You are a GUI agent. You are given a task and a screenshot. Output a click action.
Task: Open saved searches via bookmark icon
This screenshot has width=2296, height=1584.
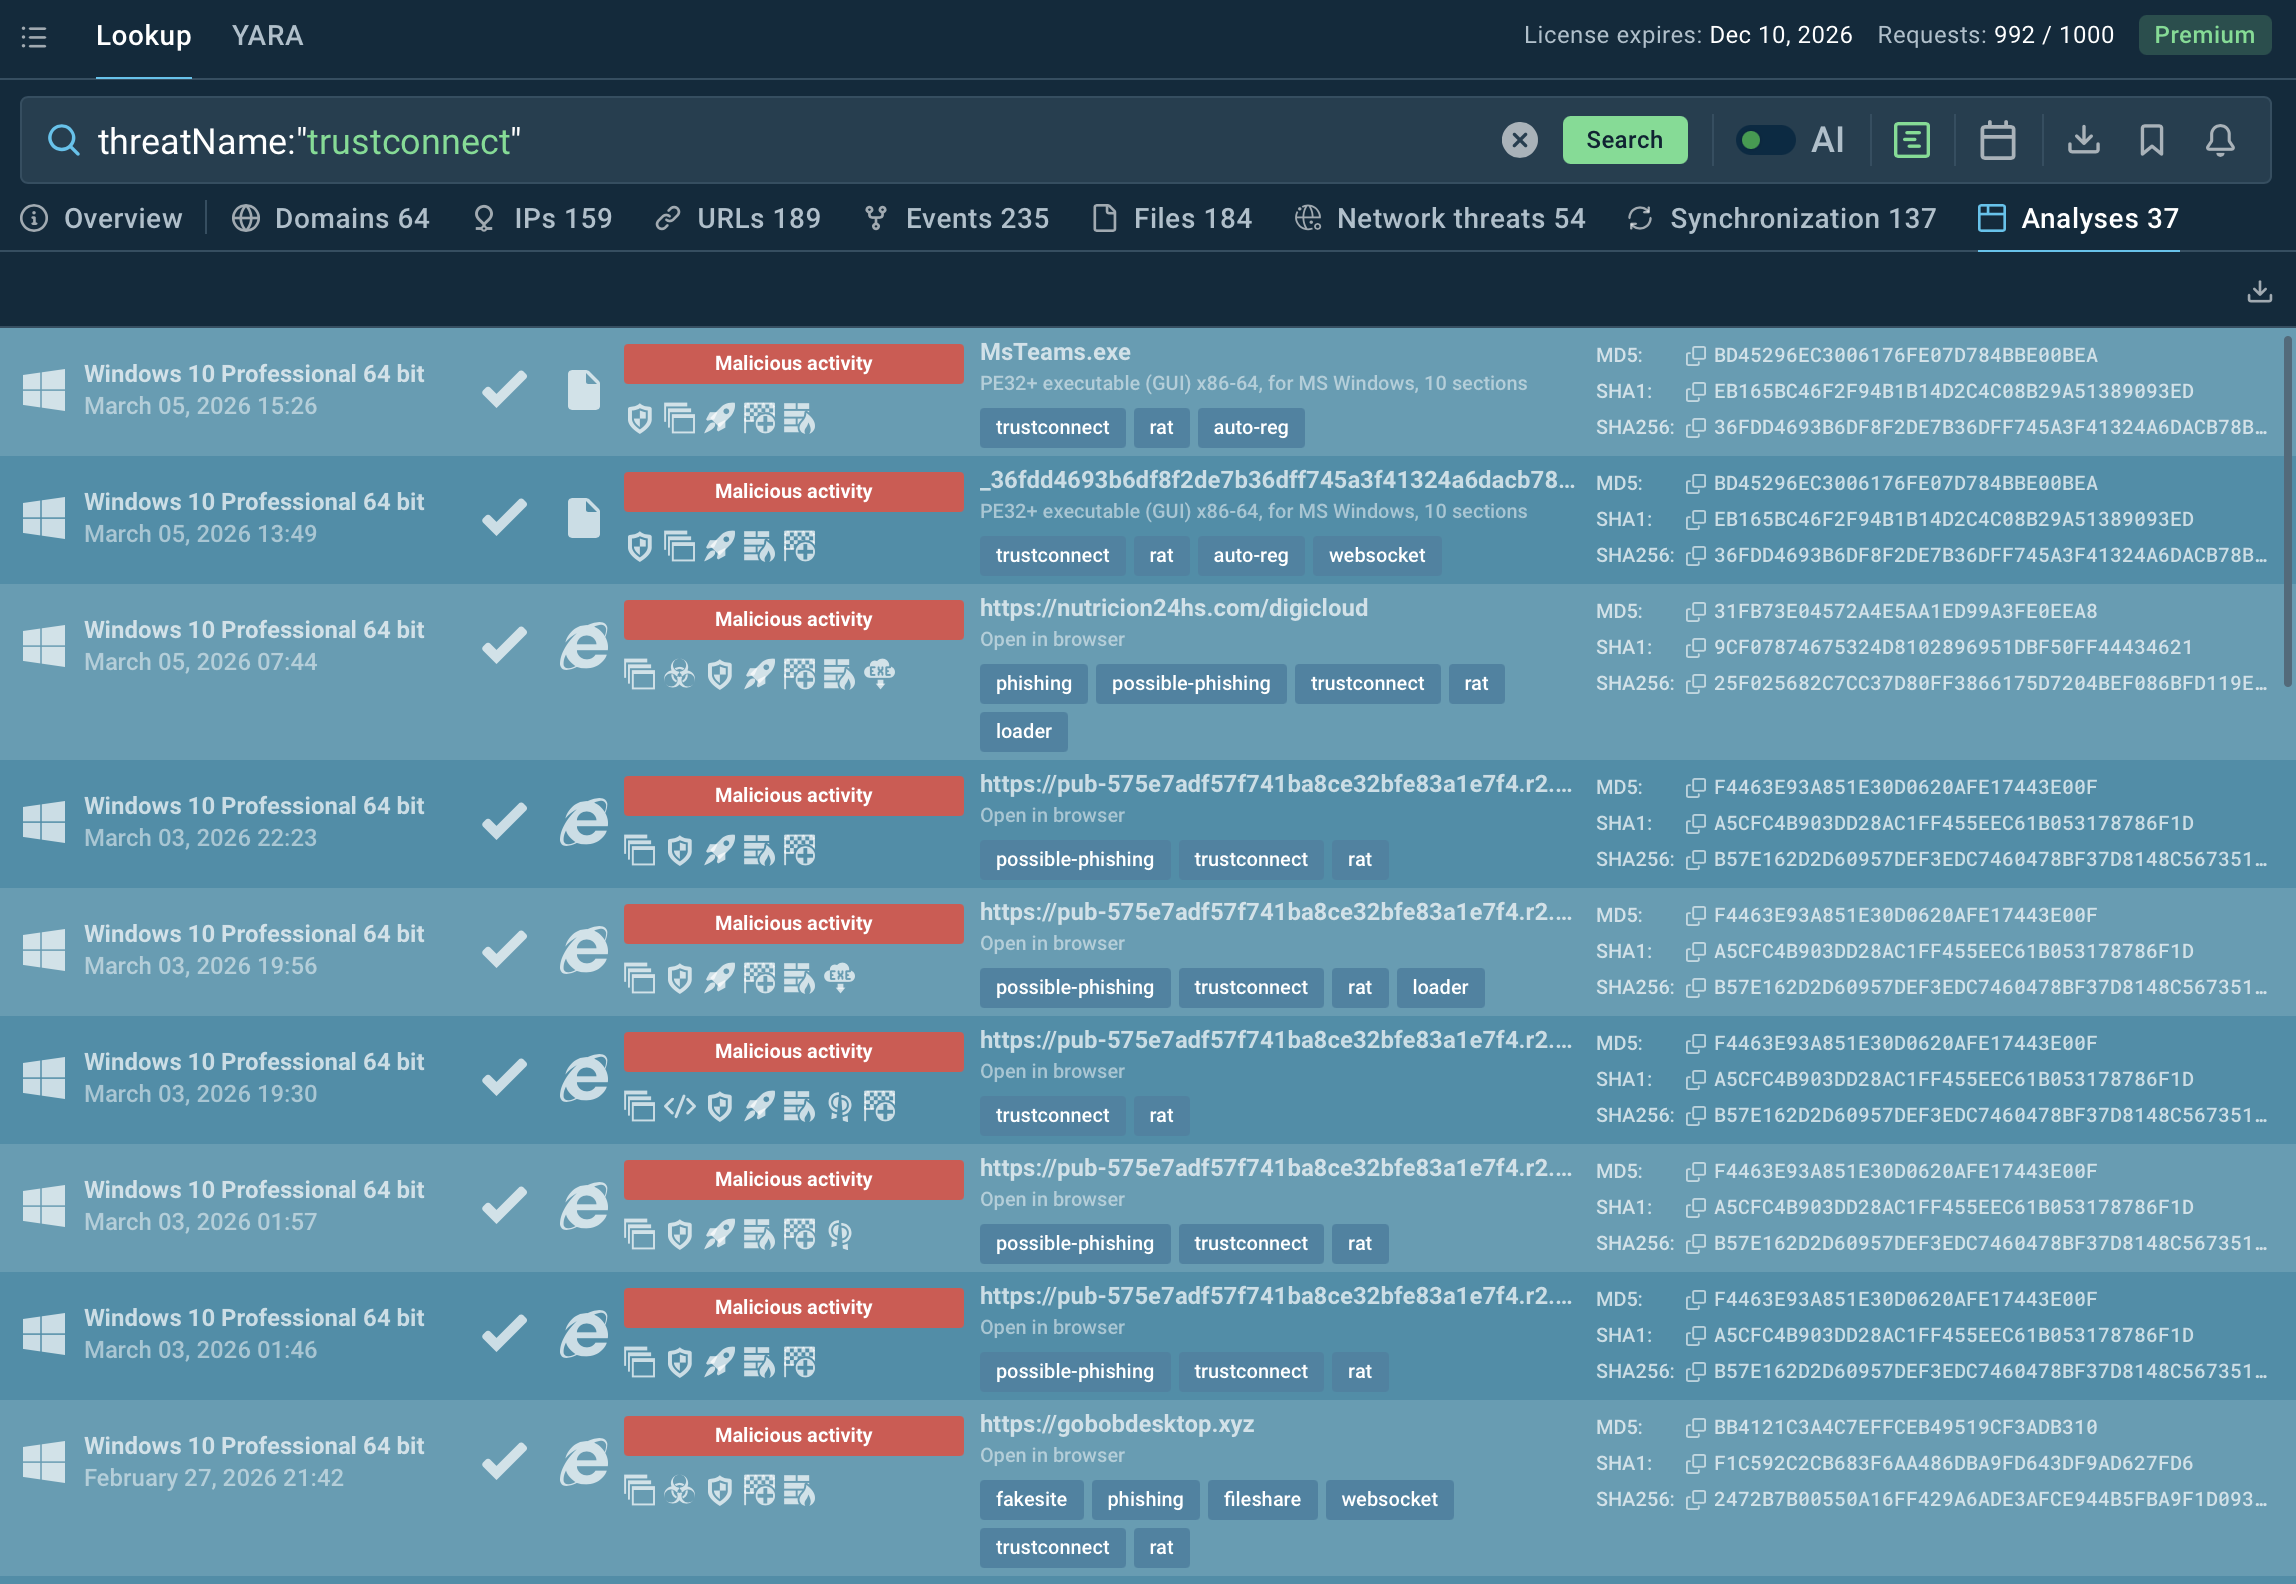[2151, 140]
